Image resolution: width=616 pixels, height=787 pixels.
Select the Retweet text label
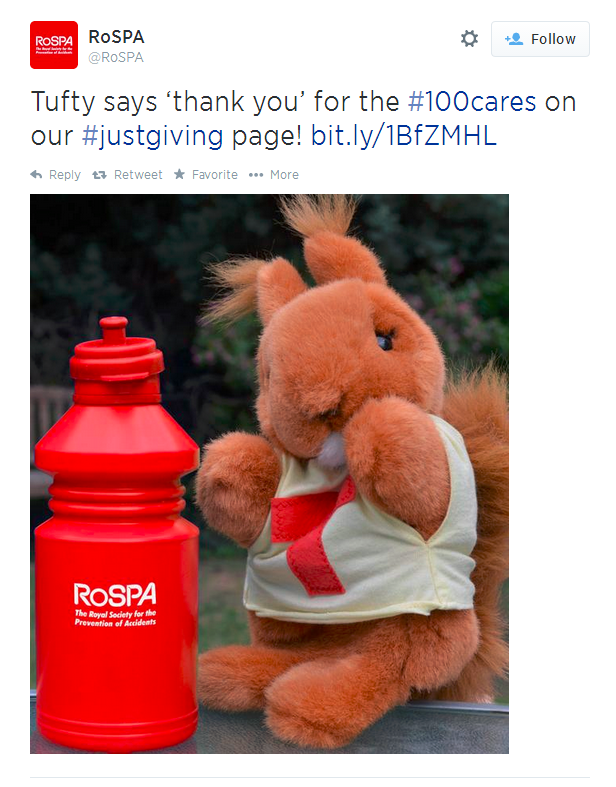(138, 175)
